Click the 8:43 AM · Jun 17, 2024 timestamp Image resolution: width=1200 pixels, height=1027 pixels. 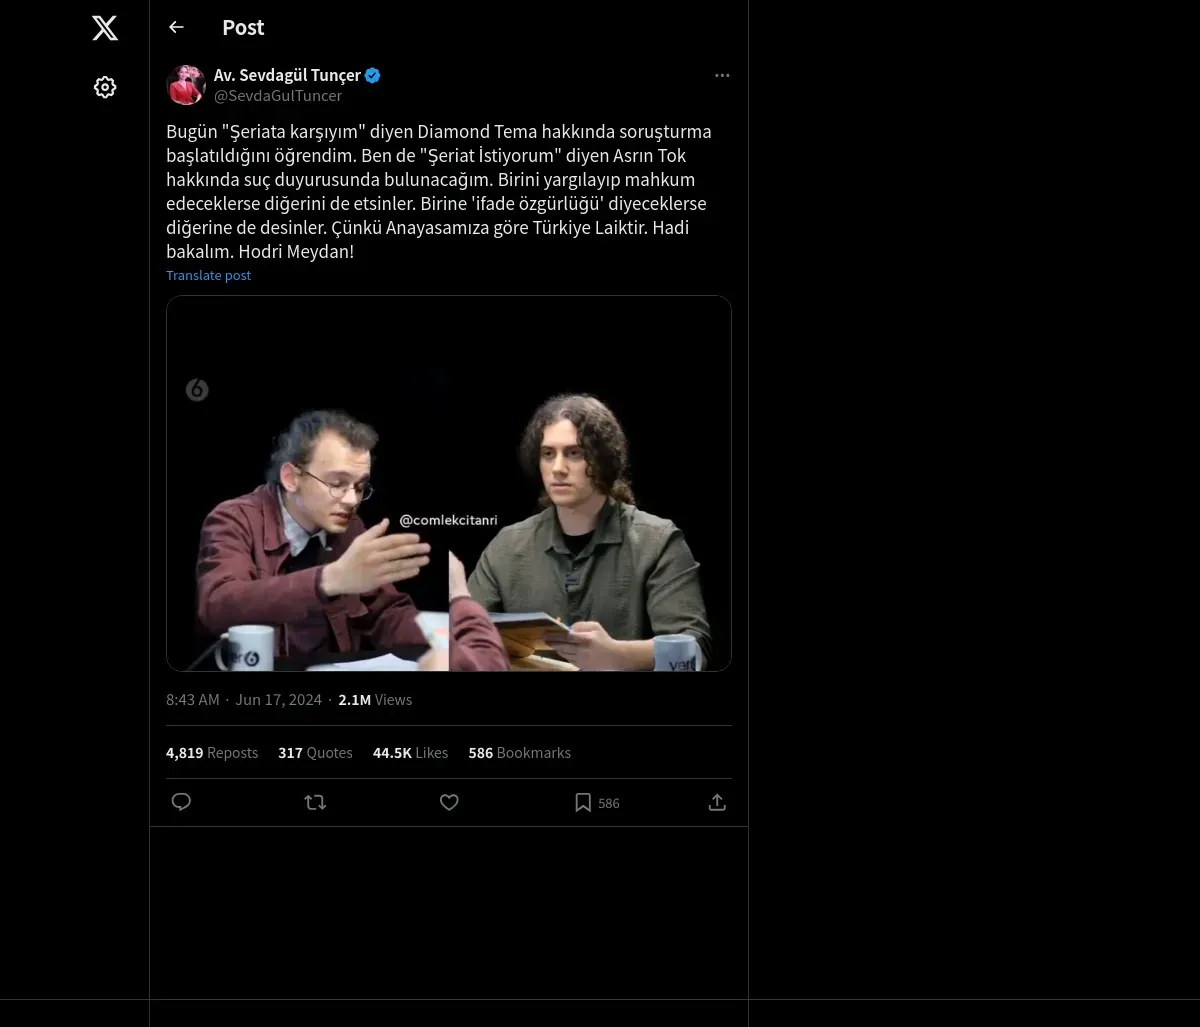(x=244, y=700)
